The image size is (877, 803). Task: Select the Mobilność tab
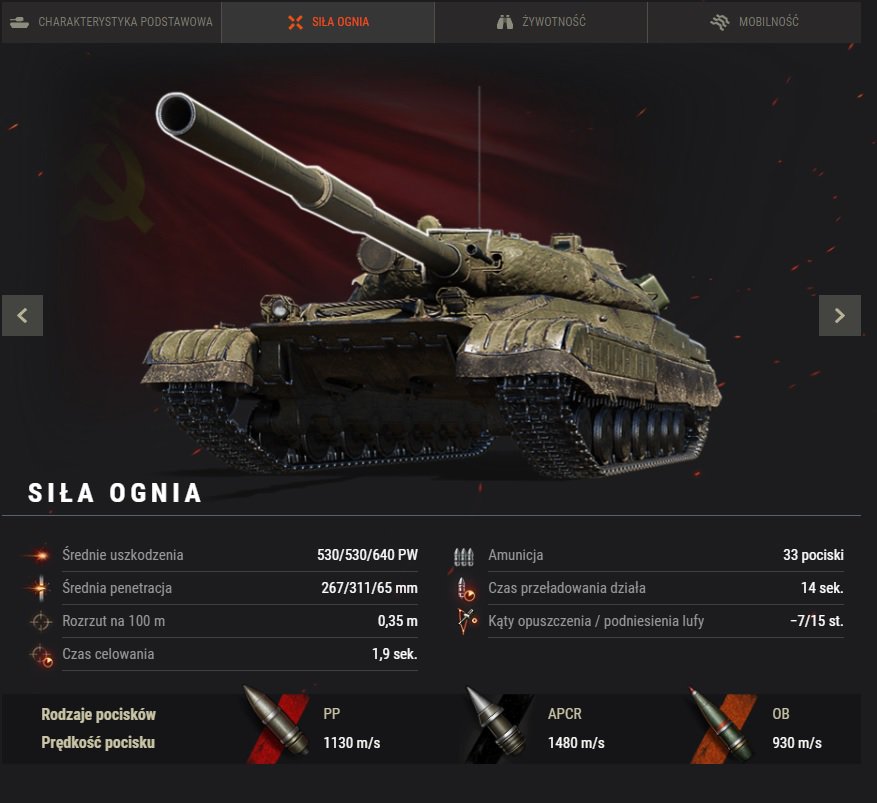tap(754, 22)
